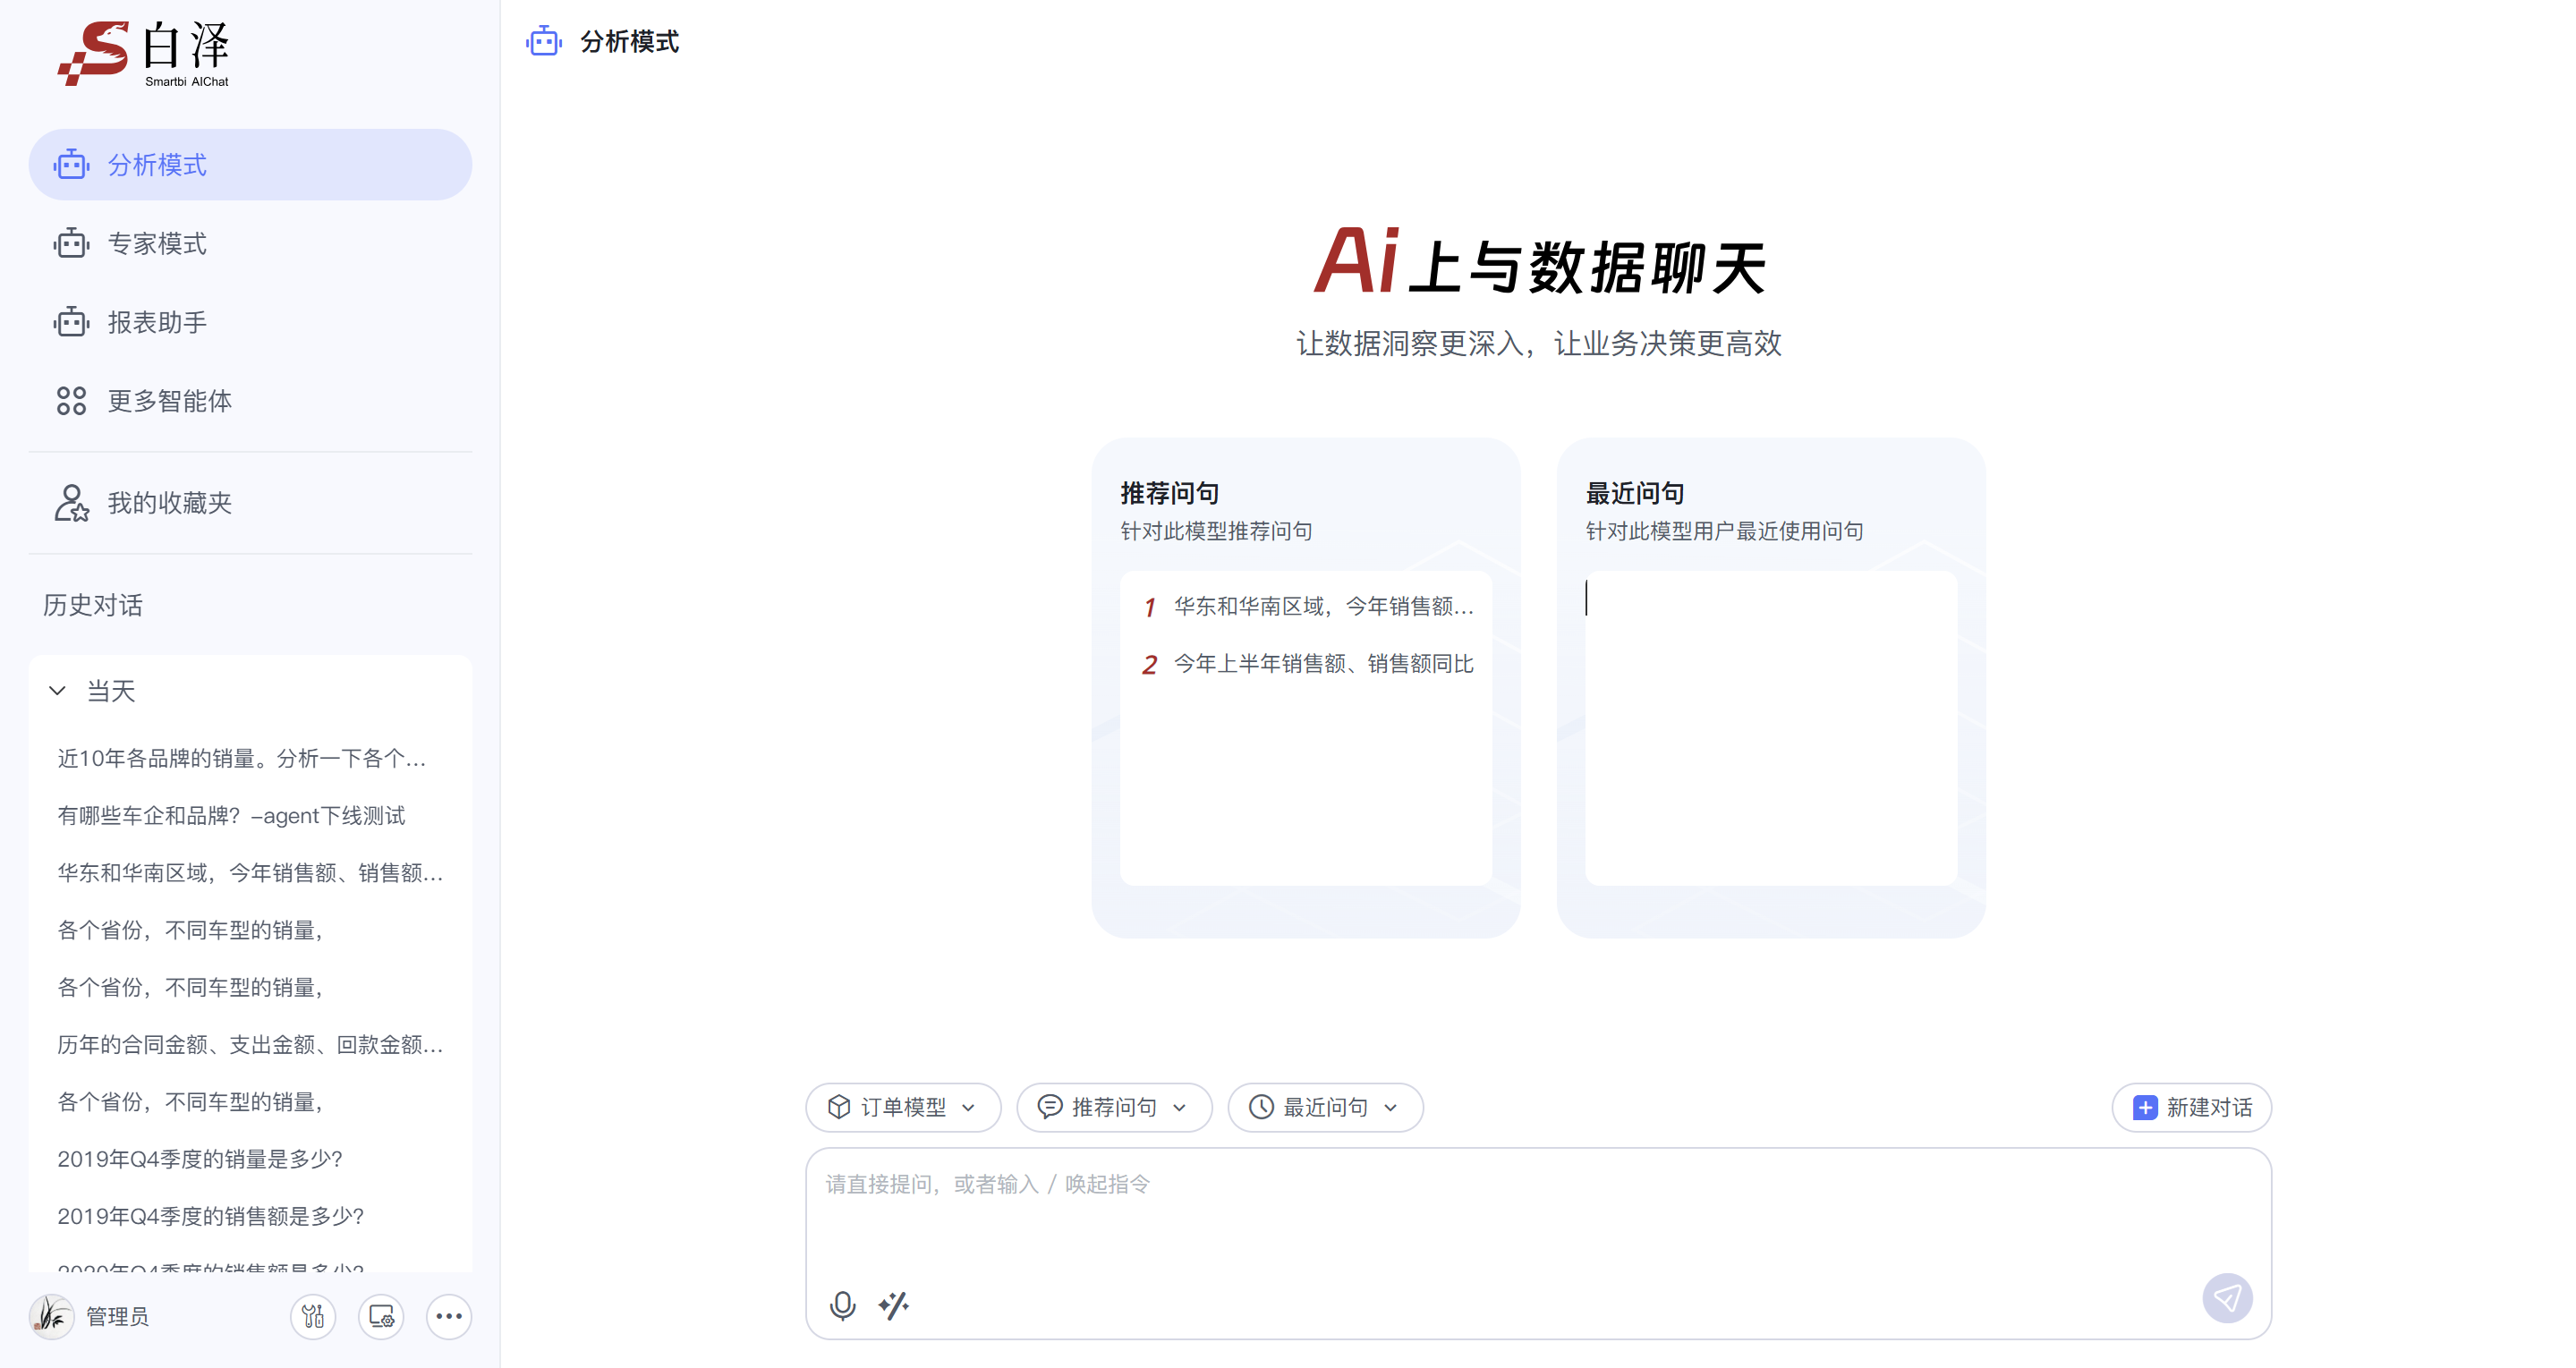The image size is (2576, 1368).
Task: Expand the 推荐问句 dropdown arrow
Action: pos(1179,1108)
